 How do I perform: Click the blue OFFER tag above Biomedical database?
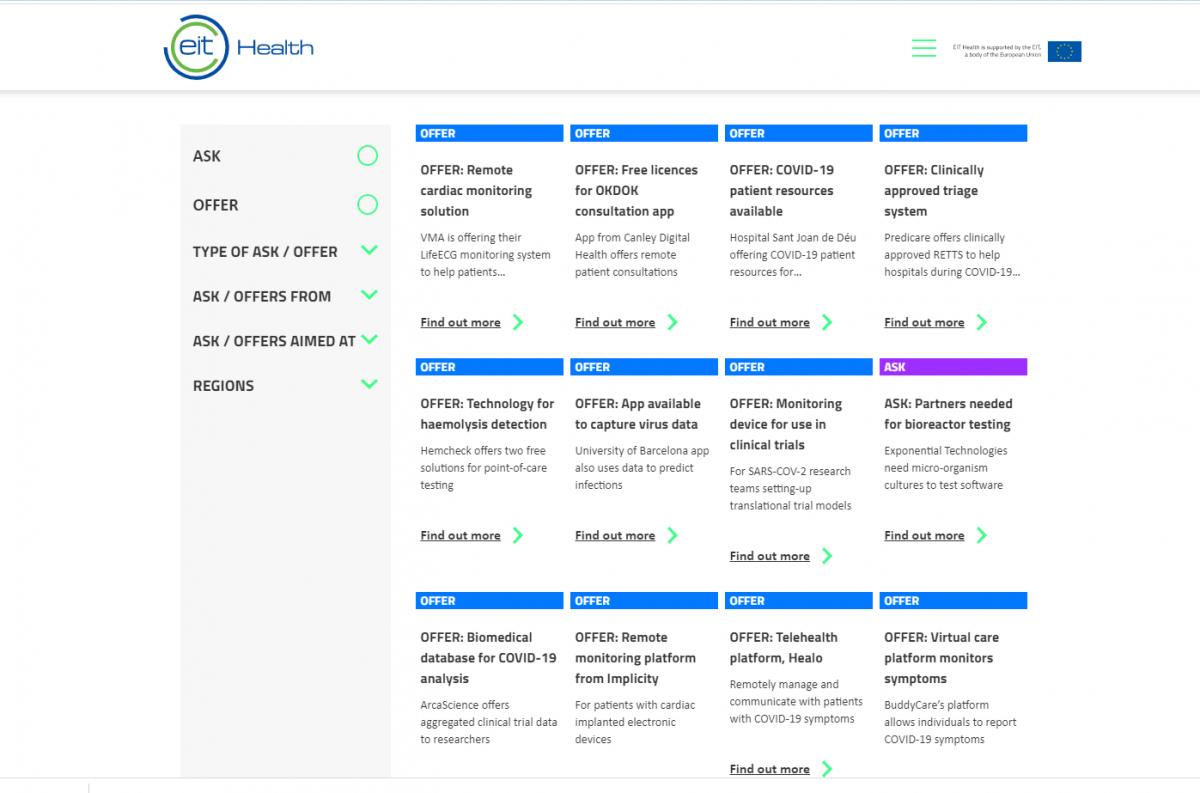[x=489, y=601]
